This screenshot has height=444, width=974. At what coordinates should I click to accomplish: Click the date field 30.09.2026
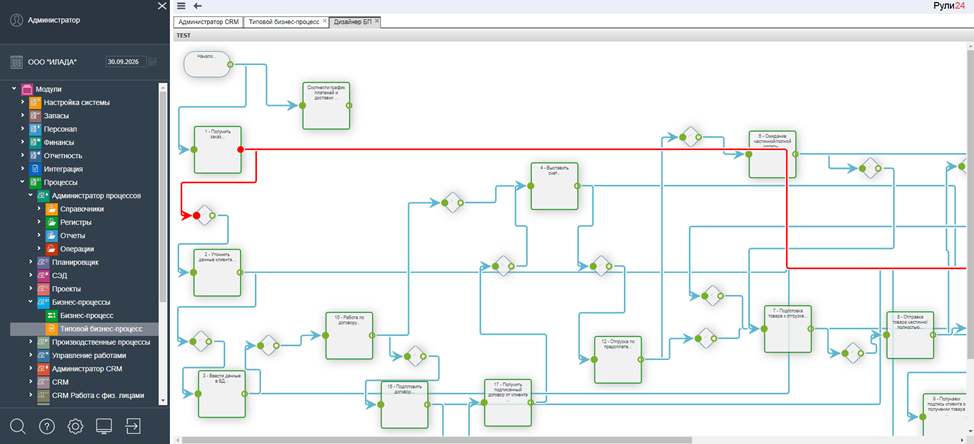(x=126, y=61)
